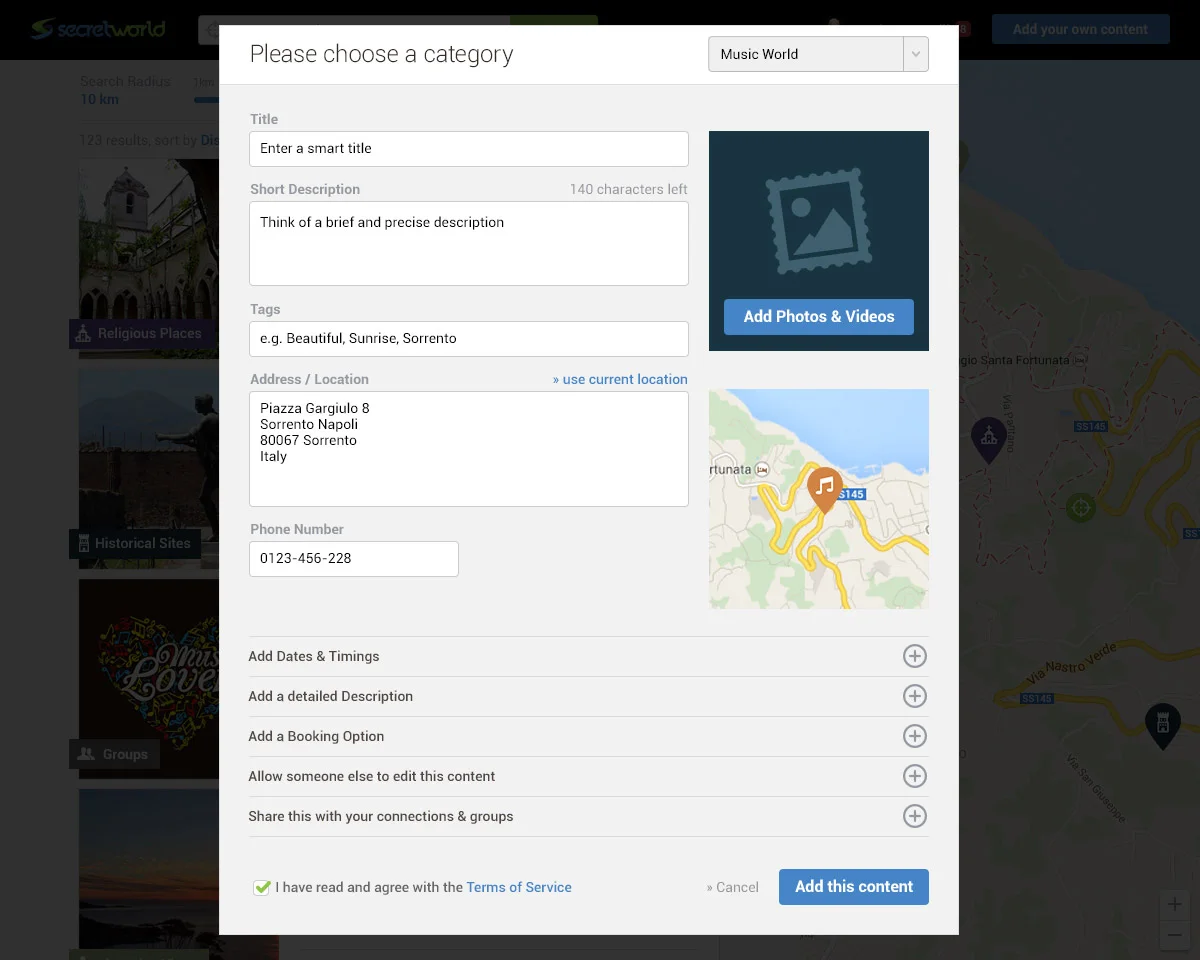Click the Historical Sites category label
This screenshot has height=960, width=1200.
(x=135, y=544)
